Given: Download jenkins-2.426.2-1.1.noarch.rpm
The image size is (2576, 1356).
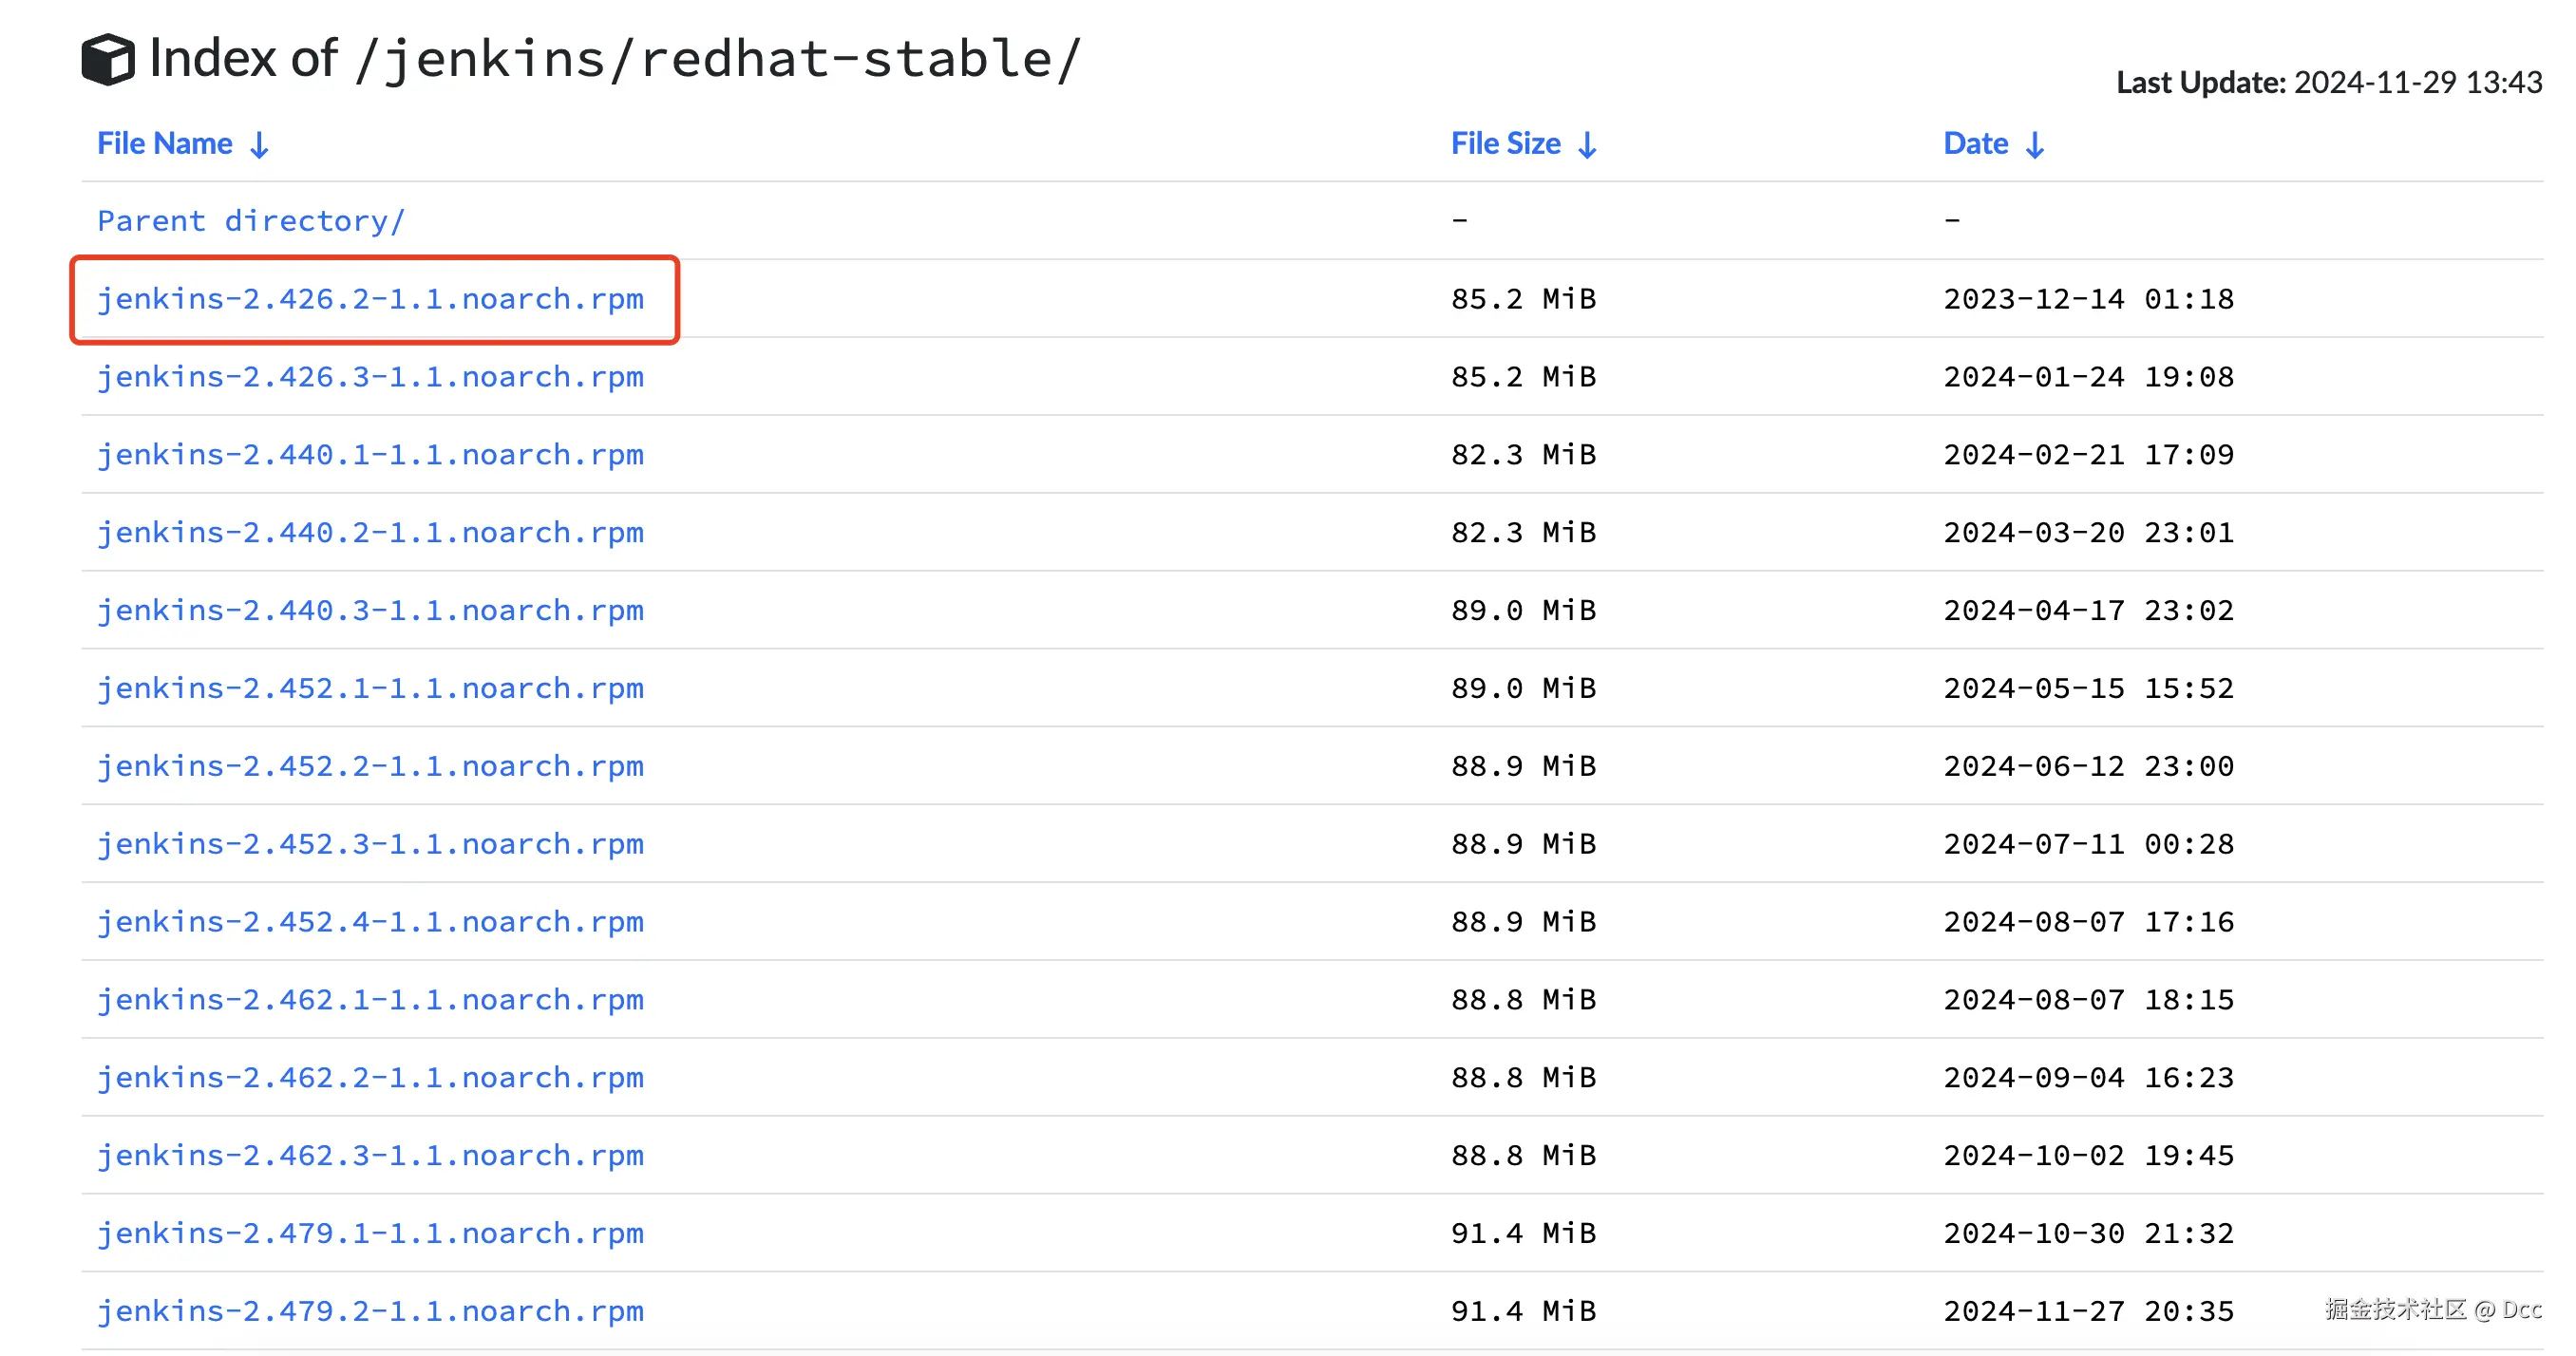Looking at the screenshot, I should pyautogui.click(x=370, y=299).
